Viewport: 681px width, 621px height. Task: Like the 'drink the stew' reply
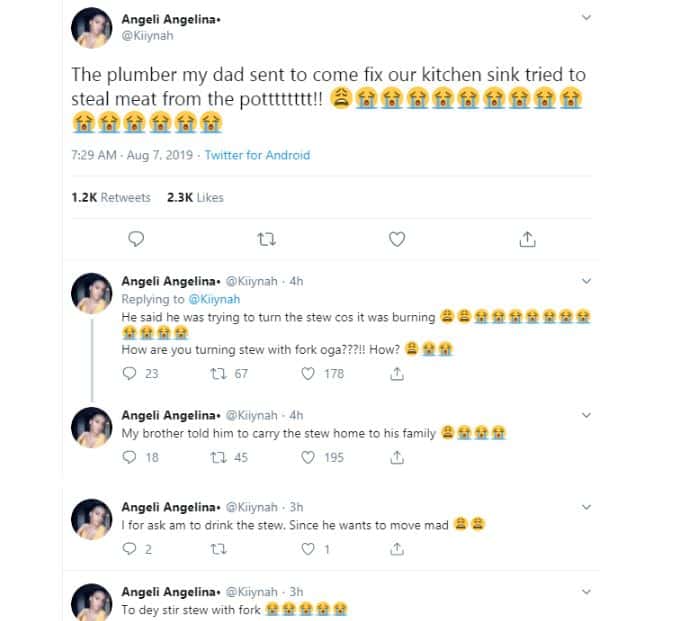310,548
